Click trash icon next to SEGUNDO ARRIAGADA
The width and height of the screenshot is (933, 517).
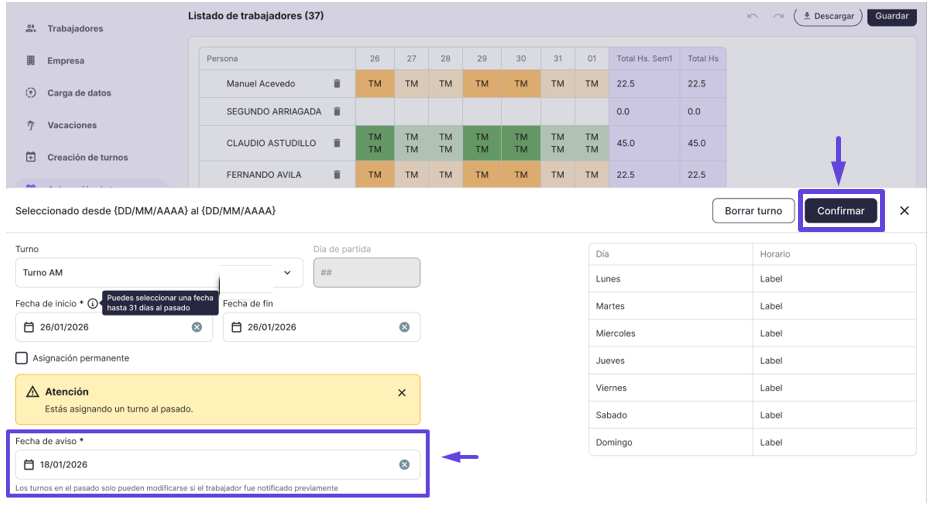[x=337, y=111]
